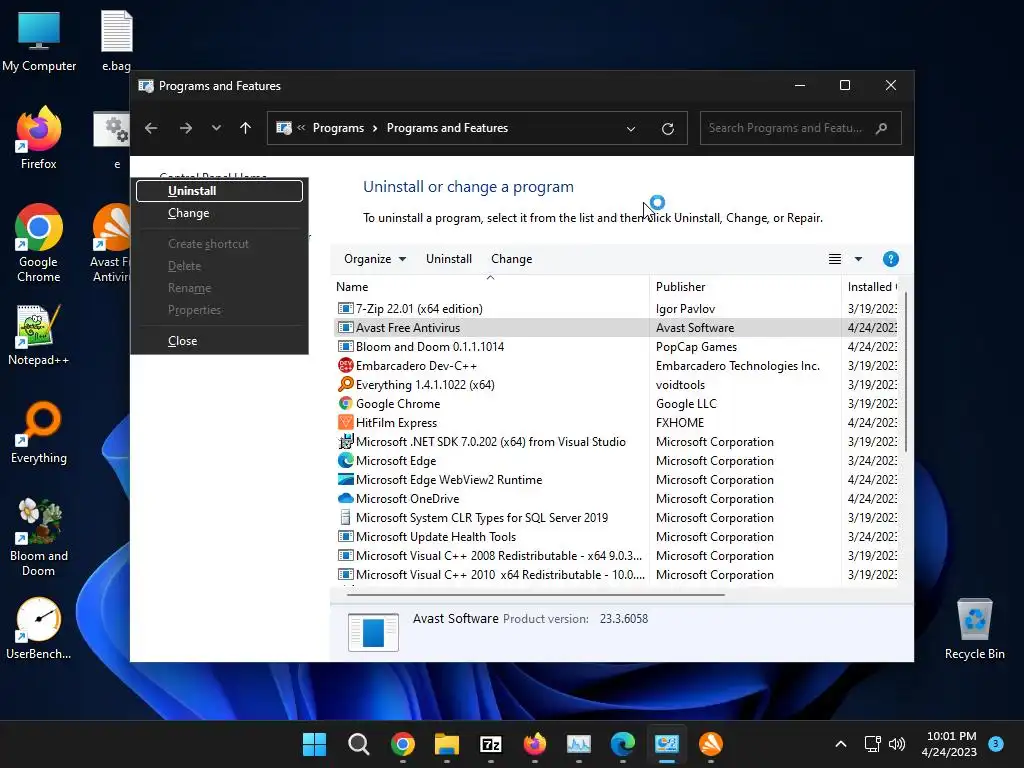1024x768 pixels.
Task: Sort by the Name column header
Action: click(x=490, y=287)
